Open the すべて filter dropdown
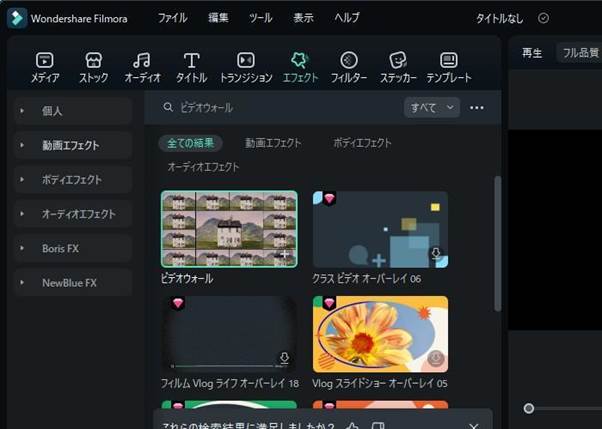This screenshot has width=602, height=429. [432, 108]
